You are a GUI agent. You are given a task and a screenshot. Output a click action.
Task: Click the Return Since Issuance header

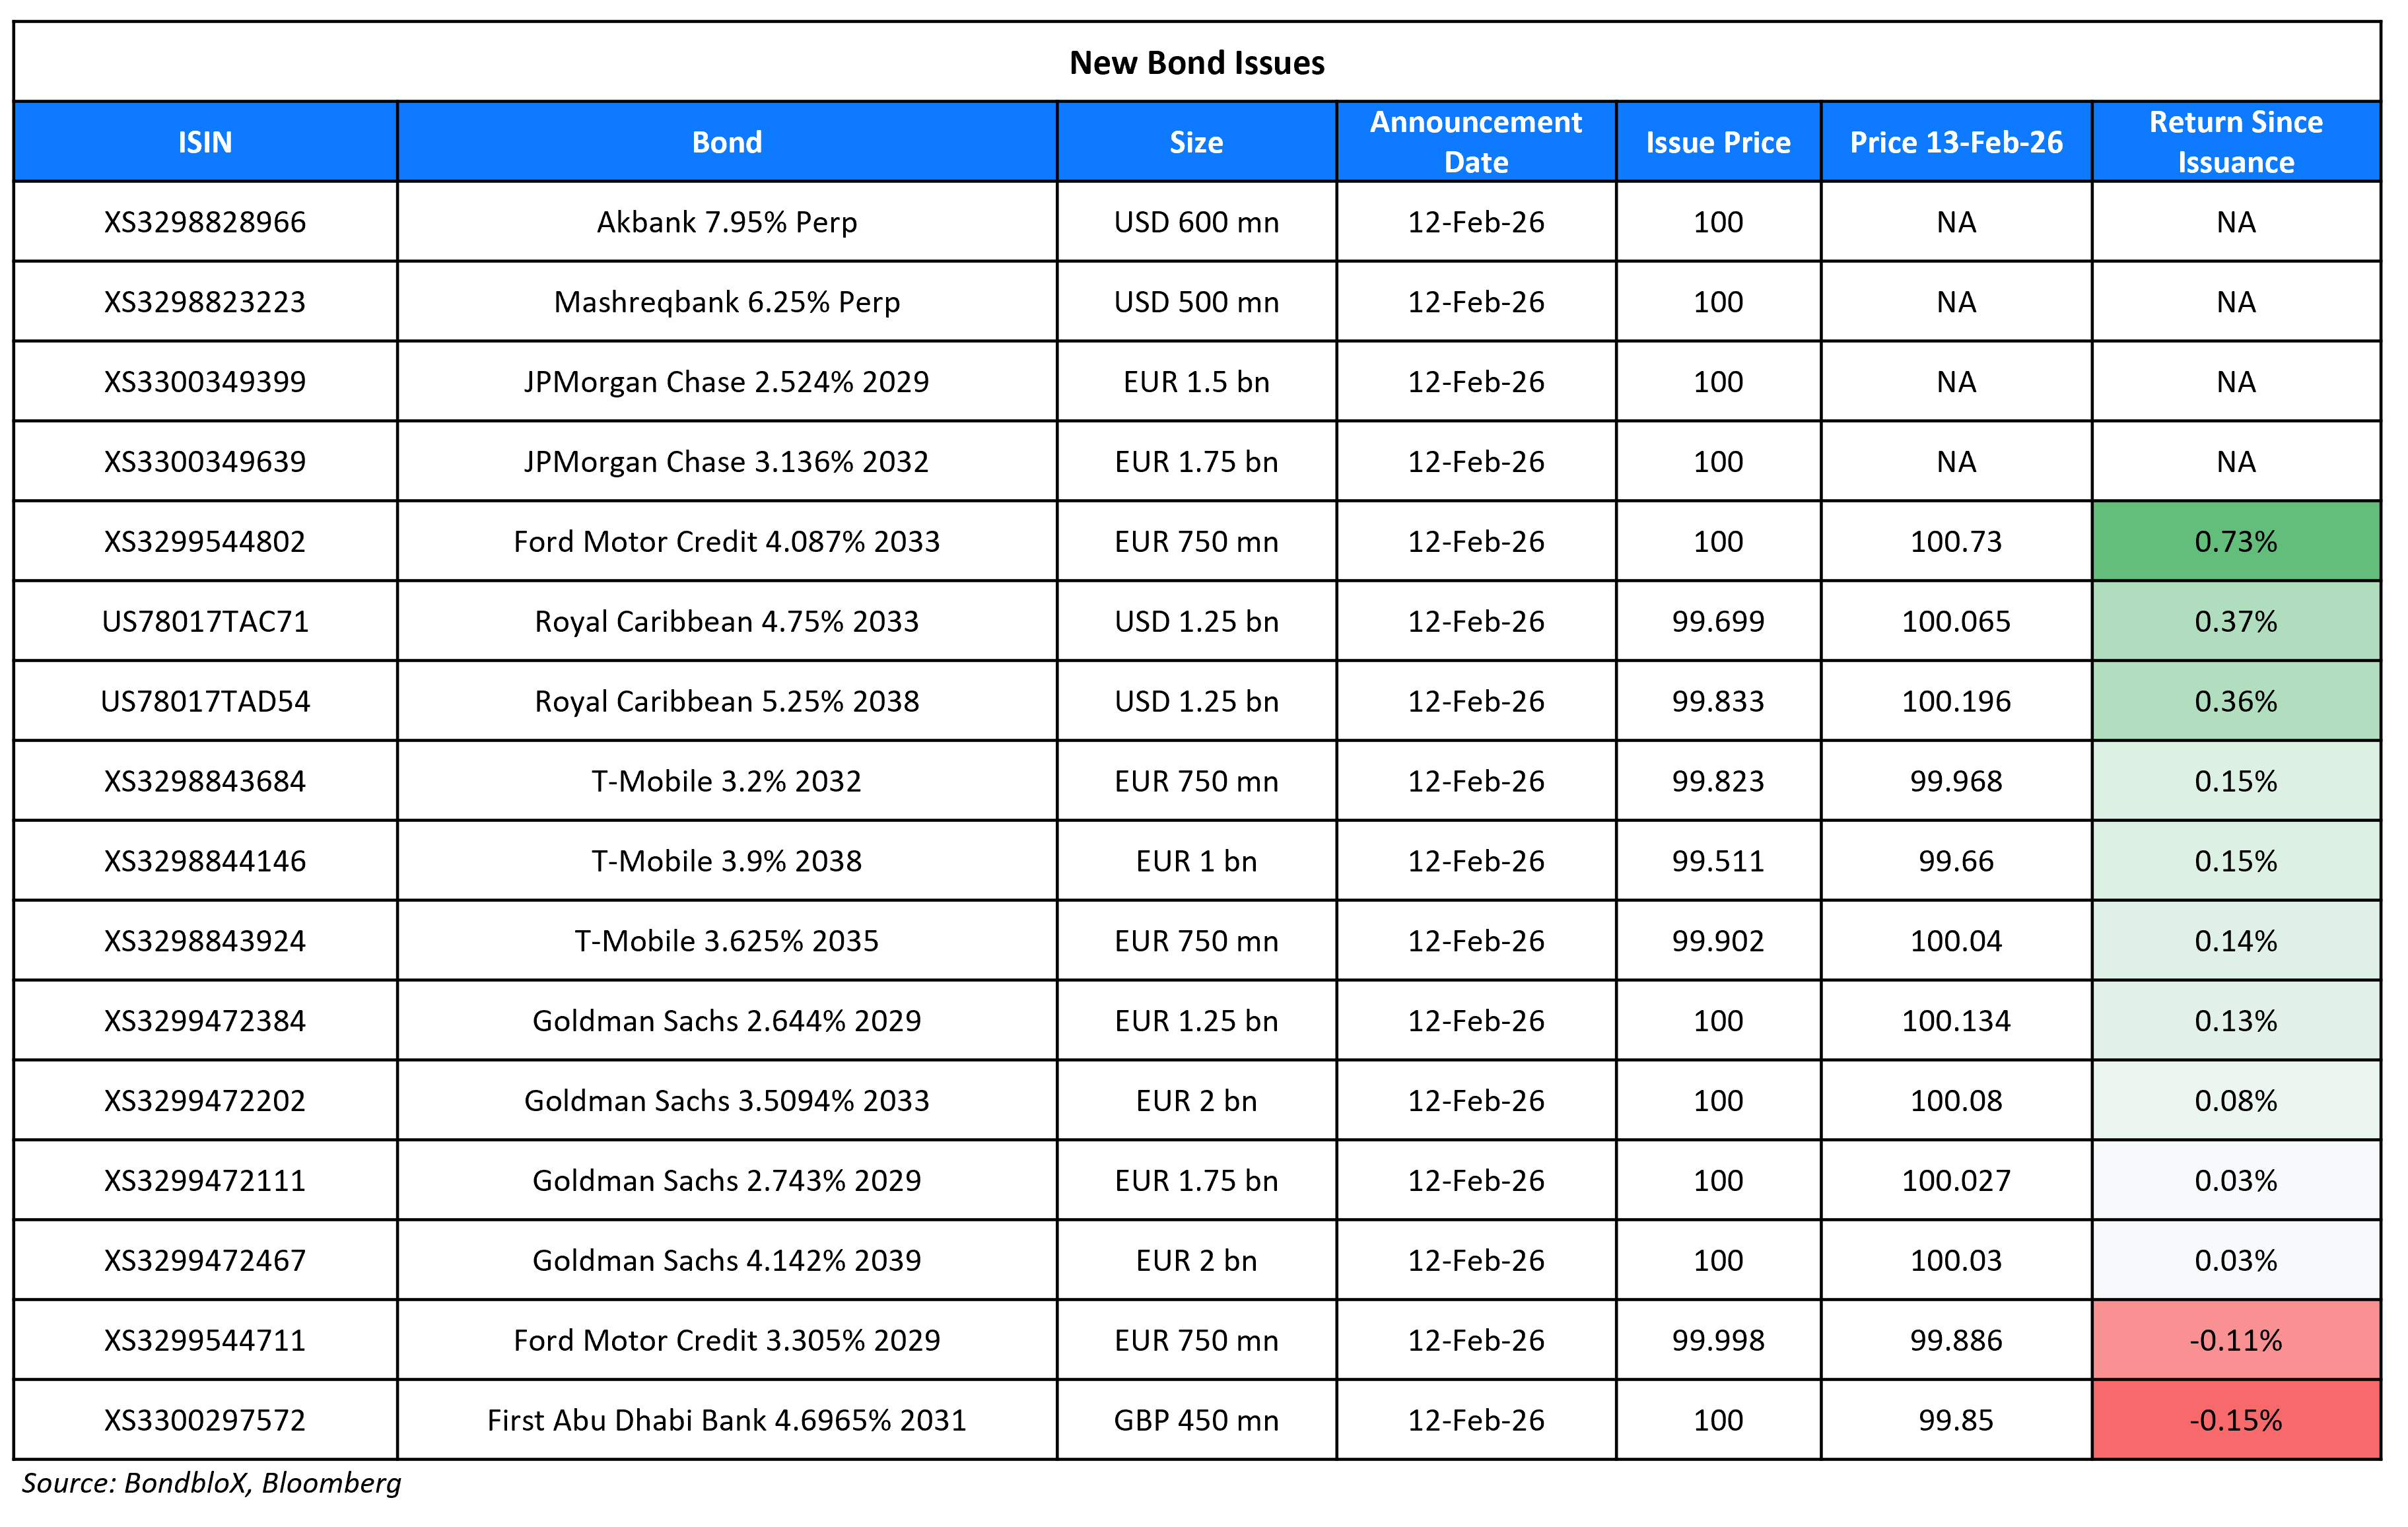click(2236, 142)
